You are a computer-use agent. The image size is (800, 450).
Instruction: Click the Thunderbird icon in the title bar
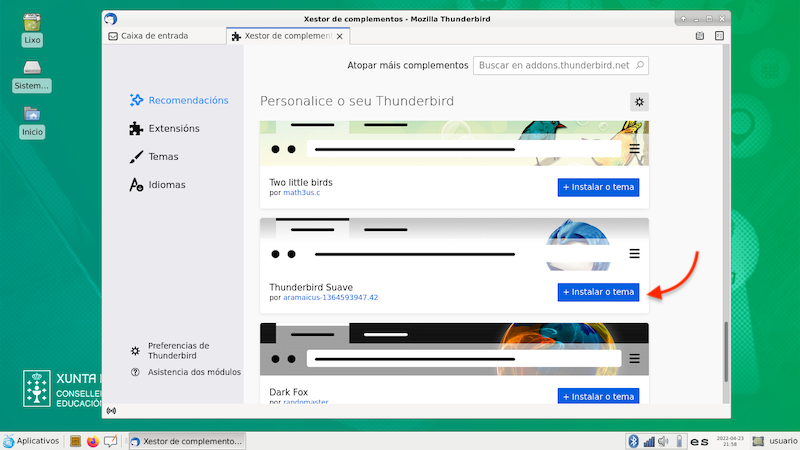111,19
